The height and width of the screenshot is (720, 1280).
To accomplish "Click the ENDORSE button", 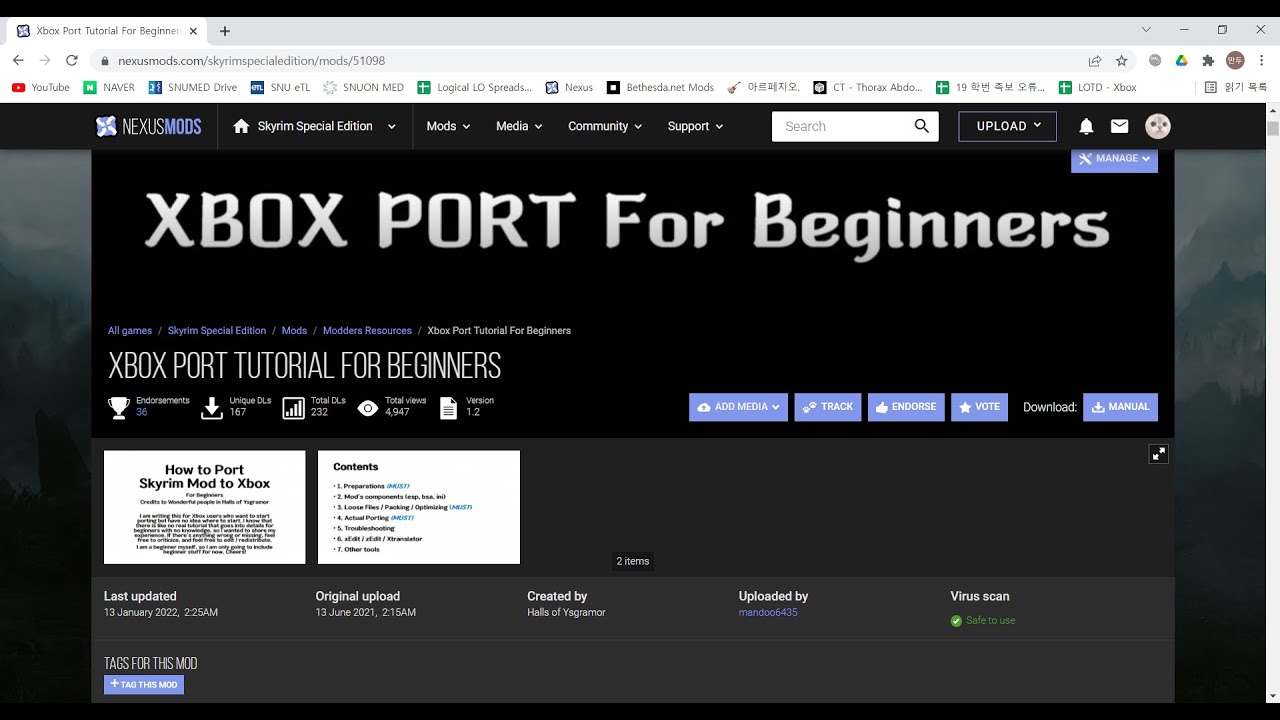I will pos(906,407).
